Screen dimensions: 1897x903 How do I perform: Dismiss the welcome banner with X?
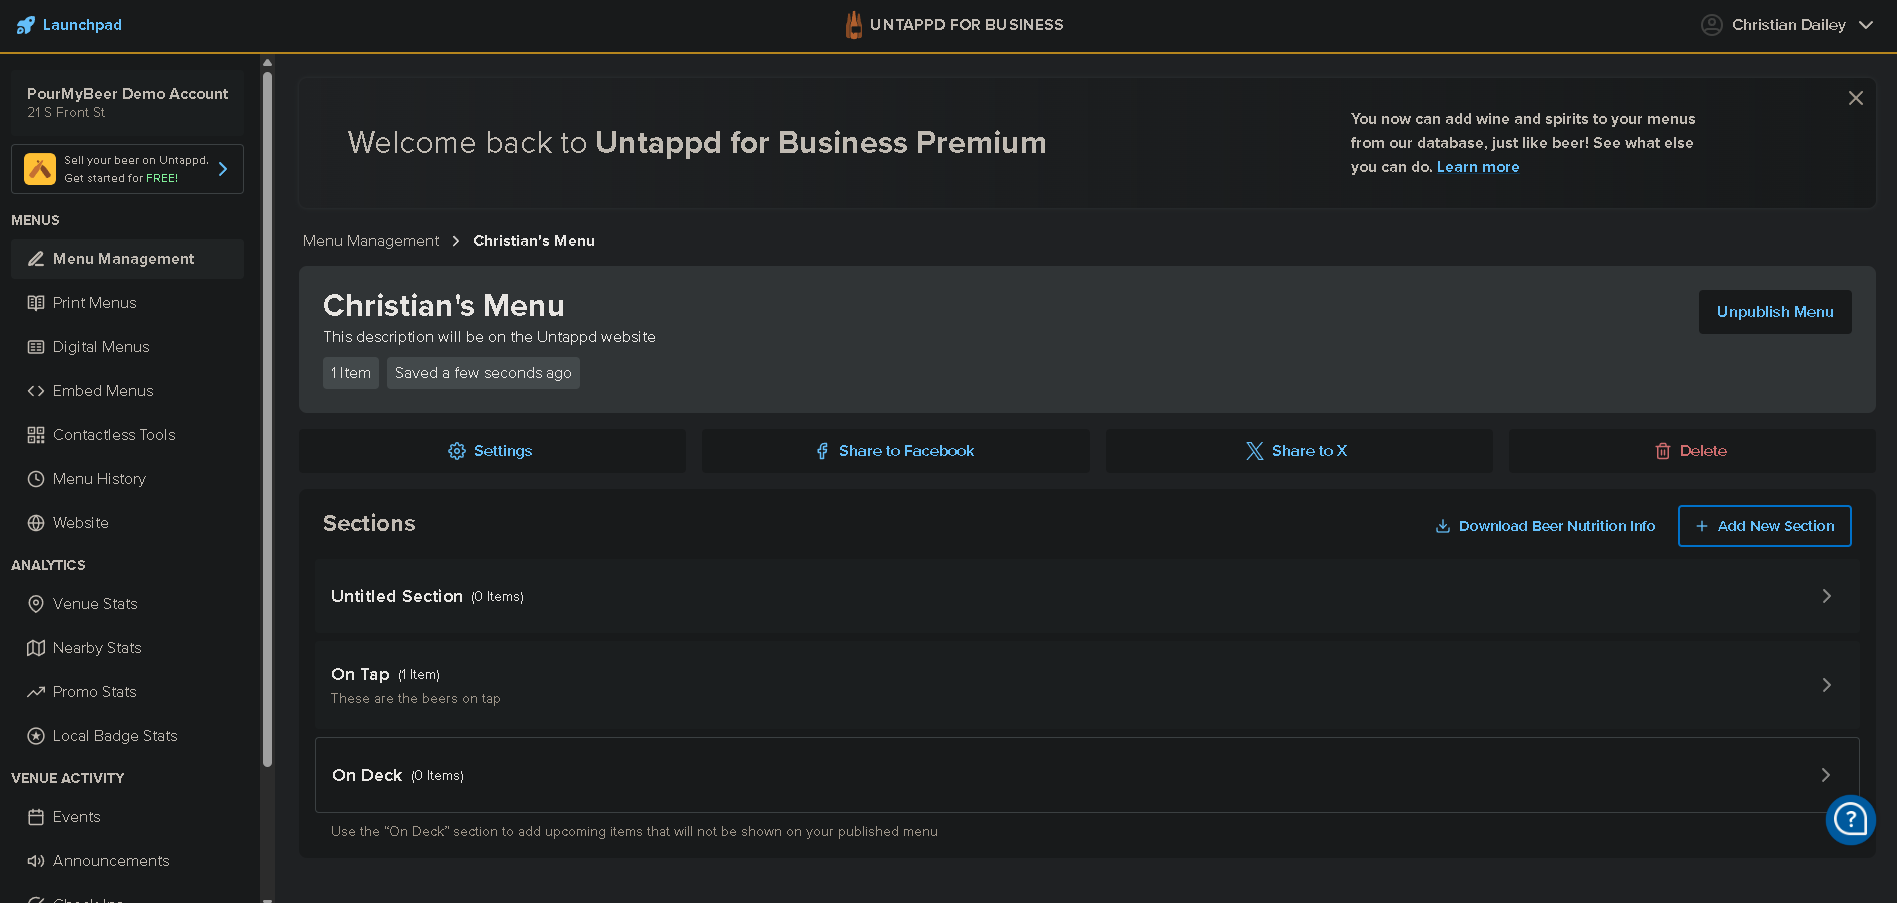[x=1855, y=98]
